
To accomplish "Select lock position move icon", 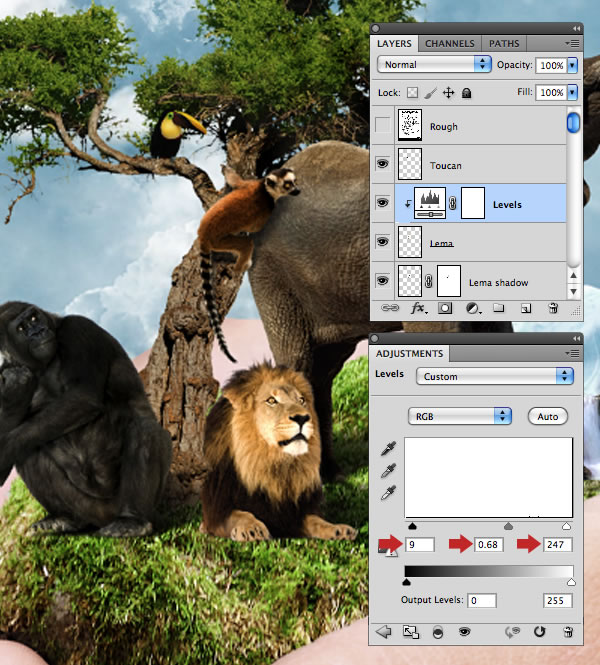I will pos(449,92).
